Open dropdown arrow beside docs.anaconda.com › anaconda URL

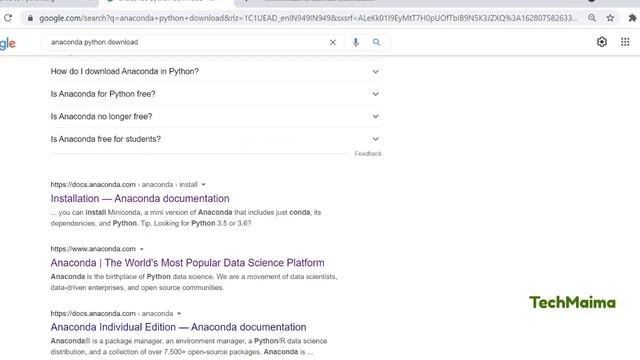(179, 313)
